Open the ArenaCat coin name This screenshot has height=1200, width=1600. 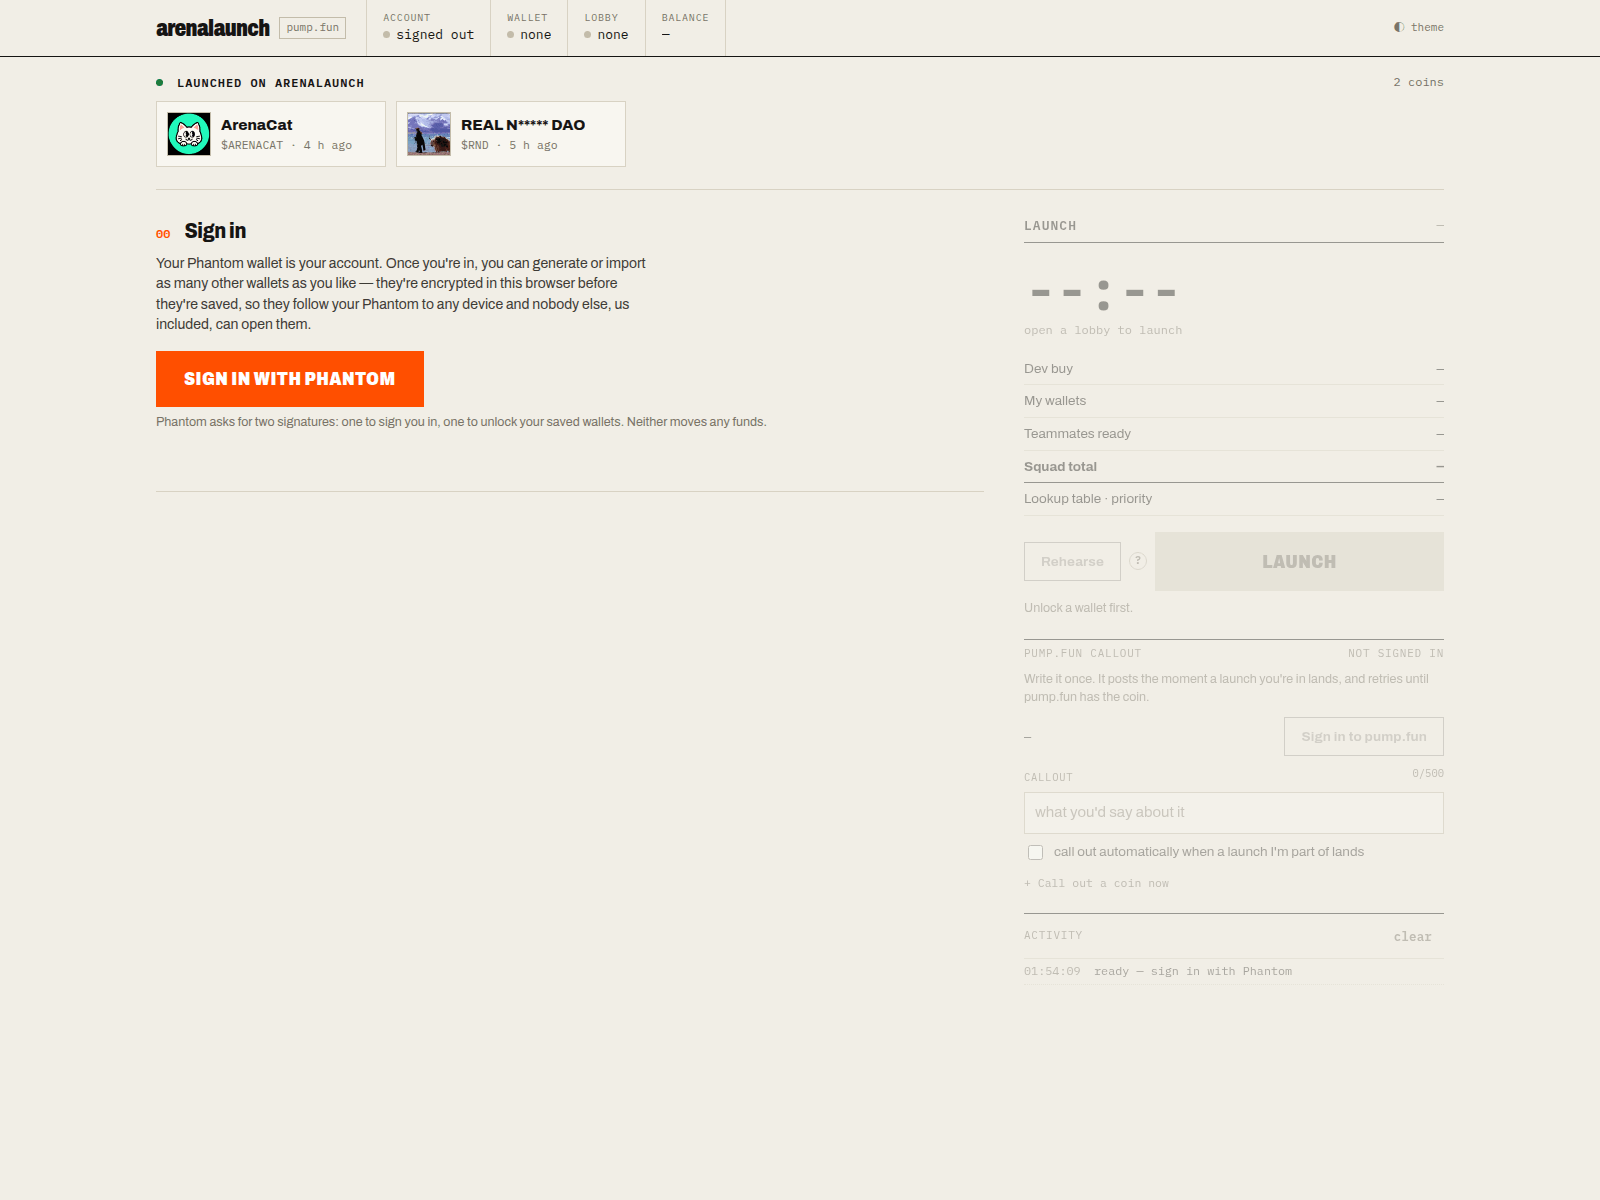click(x=257, y=125)
